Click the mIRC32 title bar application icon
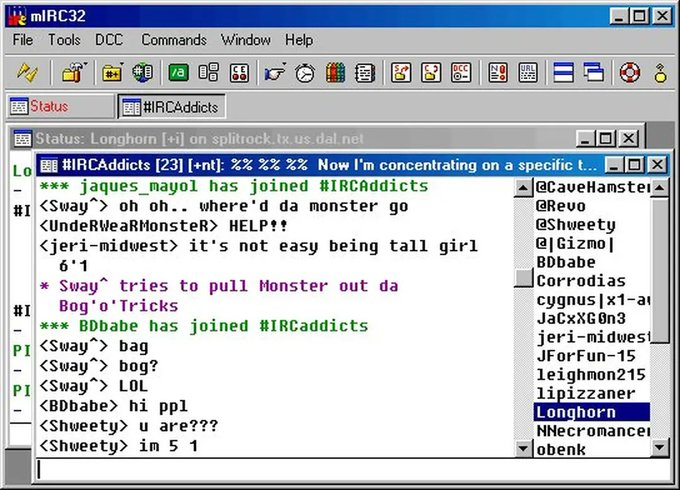Screen dimensions: 680x490 pyautogui.click(x=16, y=16)
